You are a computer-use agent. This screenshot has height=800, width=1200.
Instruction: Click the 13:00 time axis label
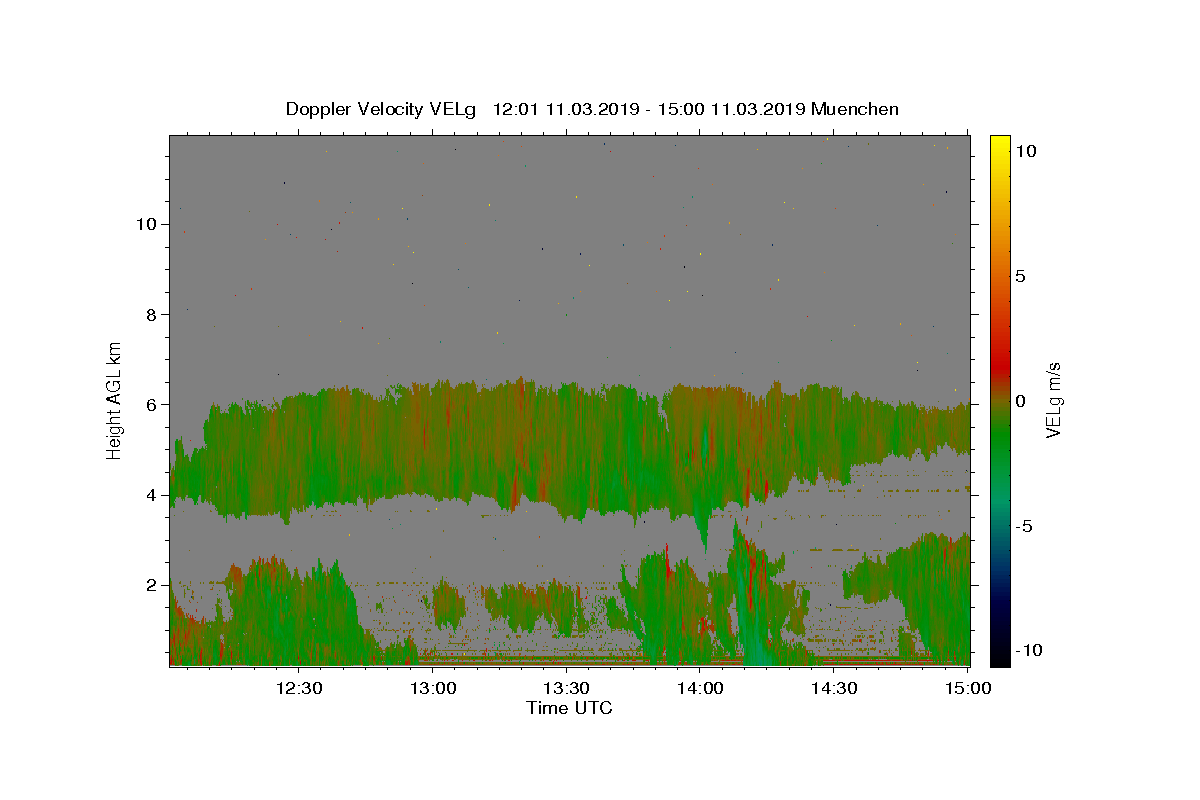point(433,688)
